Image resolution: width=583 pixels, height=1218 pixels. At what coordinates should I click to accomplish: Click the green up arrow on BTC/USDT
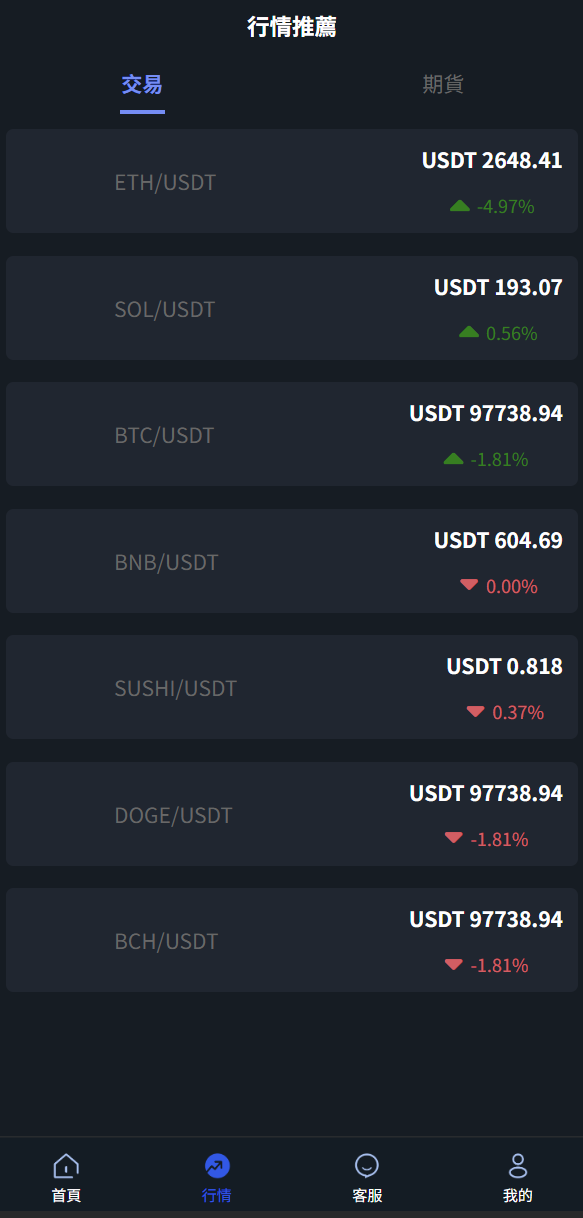(x=453, y=459)
